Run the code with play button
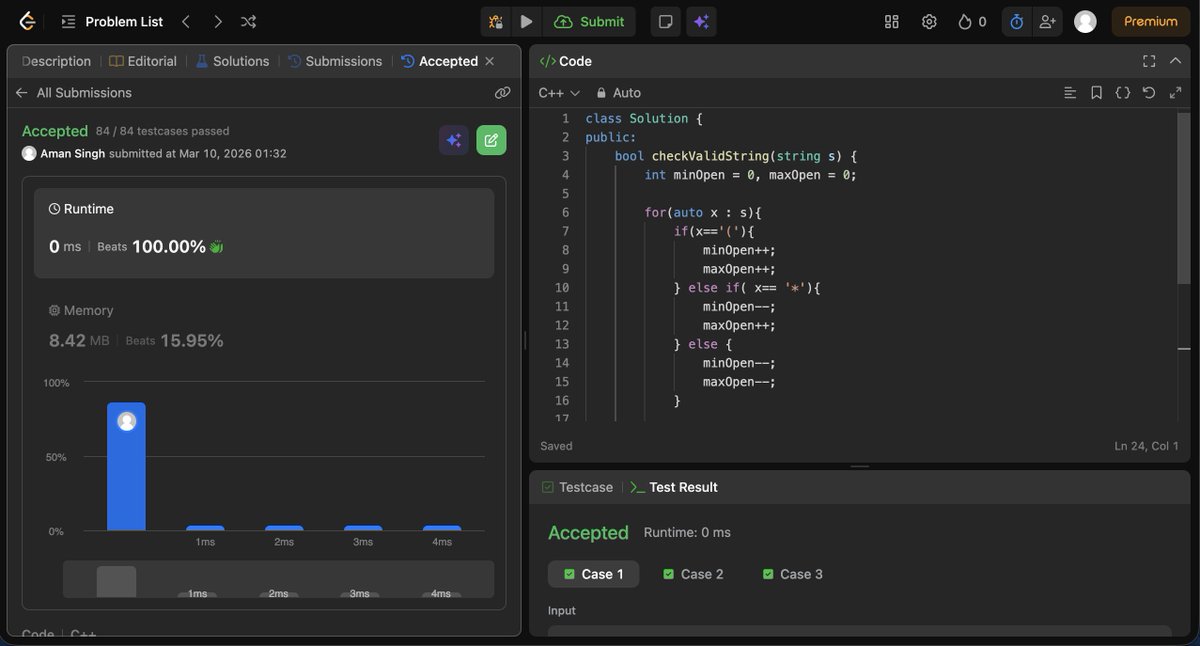Image resolution: width=1200 pixels, height=646 pixels. (526, 21)
